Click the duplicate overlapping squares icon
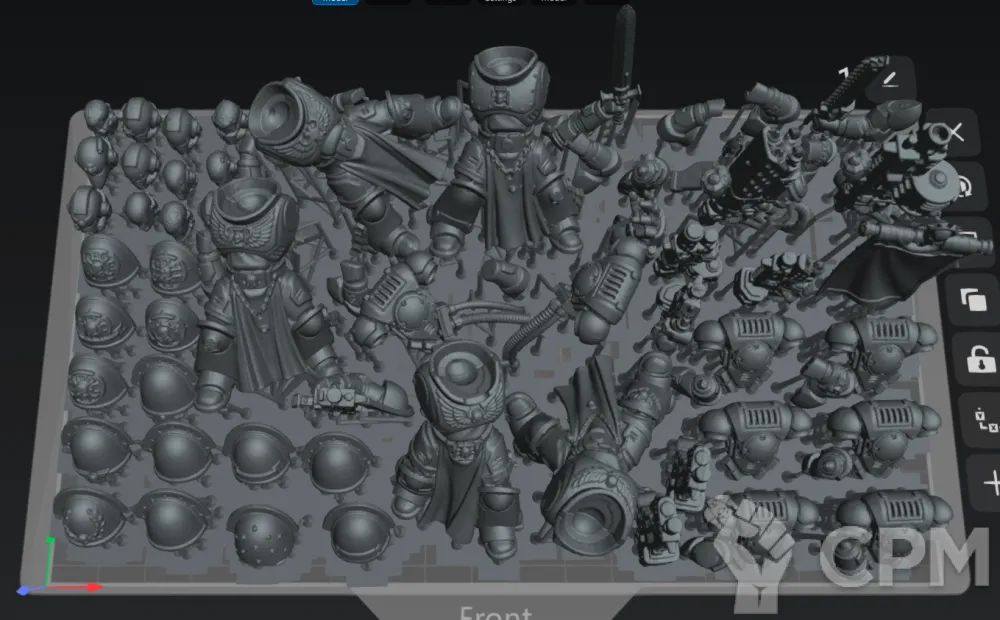Image resolution: width=1000 pixels, height=620 pixels. click(x=973, y=299)
